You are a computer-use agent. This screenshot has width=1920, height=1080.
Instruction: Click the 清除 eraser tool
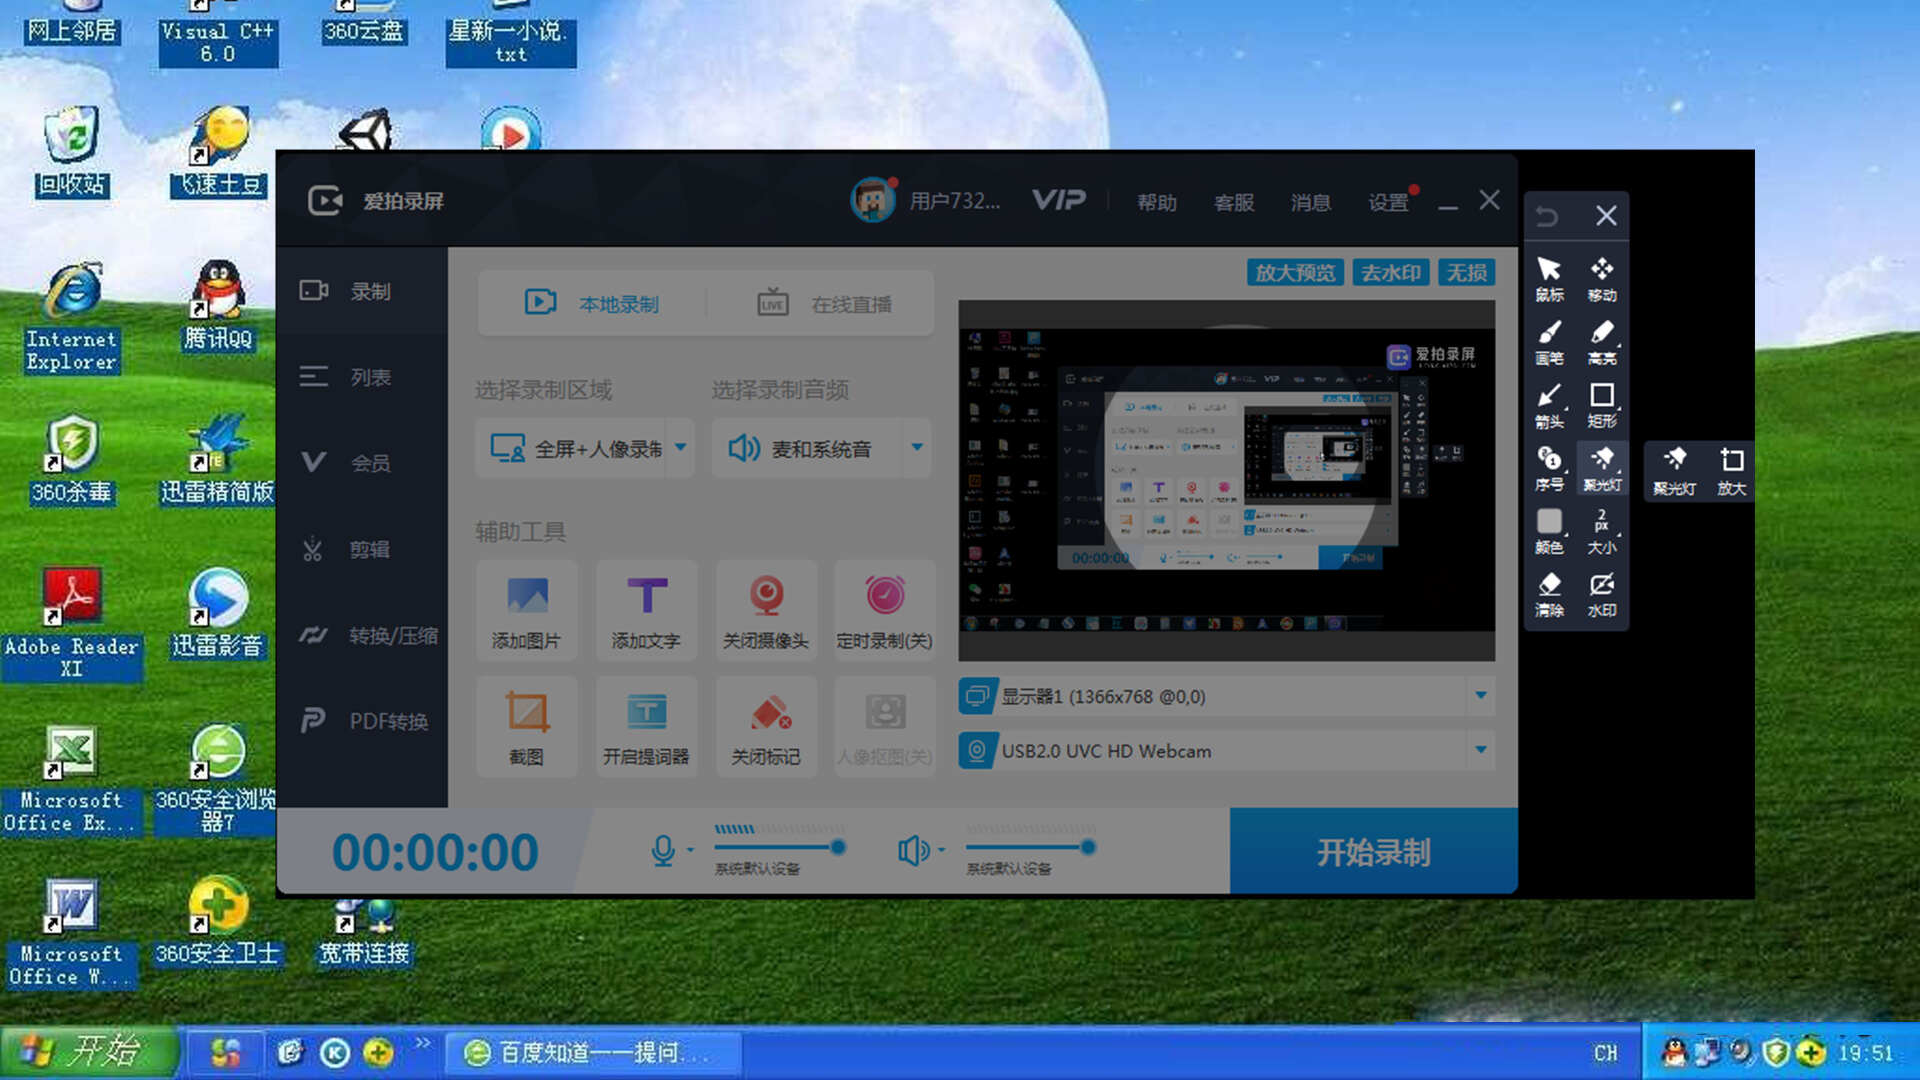click(x=1549, y=594)
